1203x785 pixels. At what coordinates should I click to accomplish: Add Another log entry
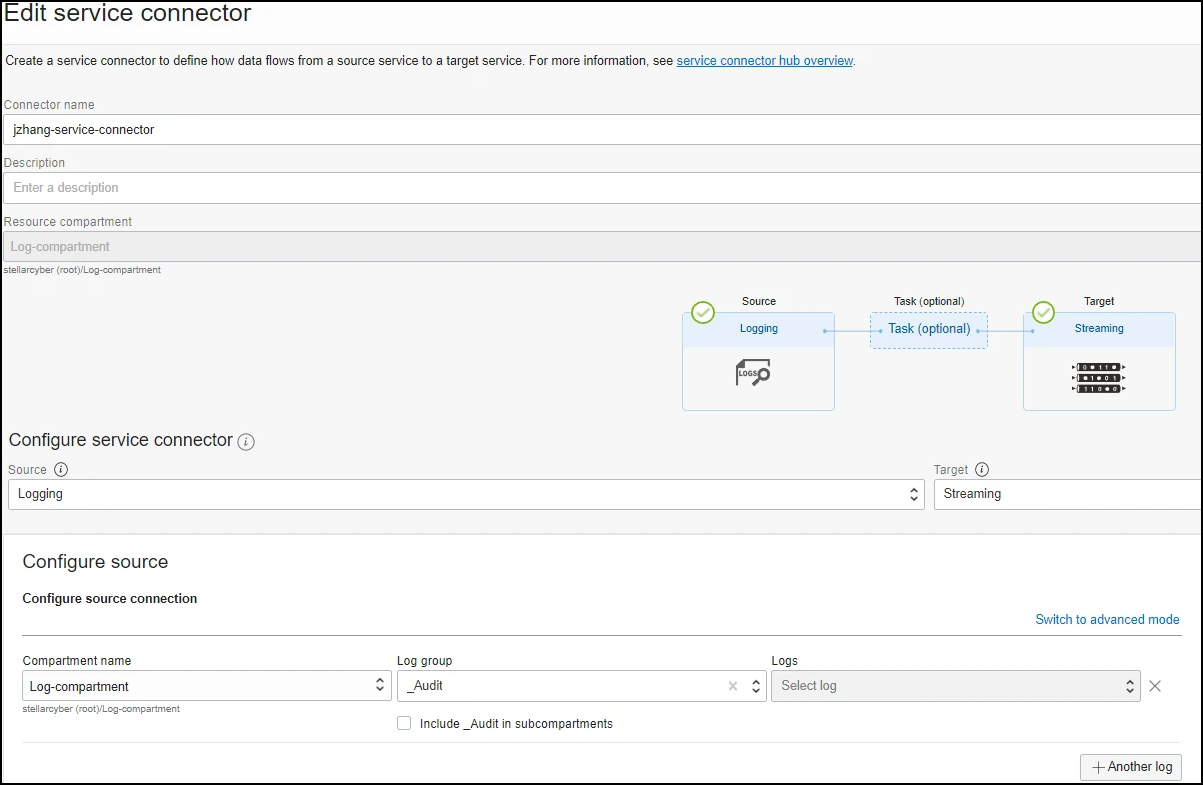coord(1131,767)
